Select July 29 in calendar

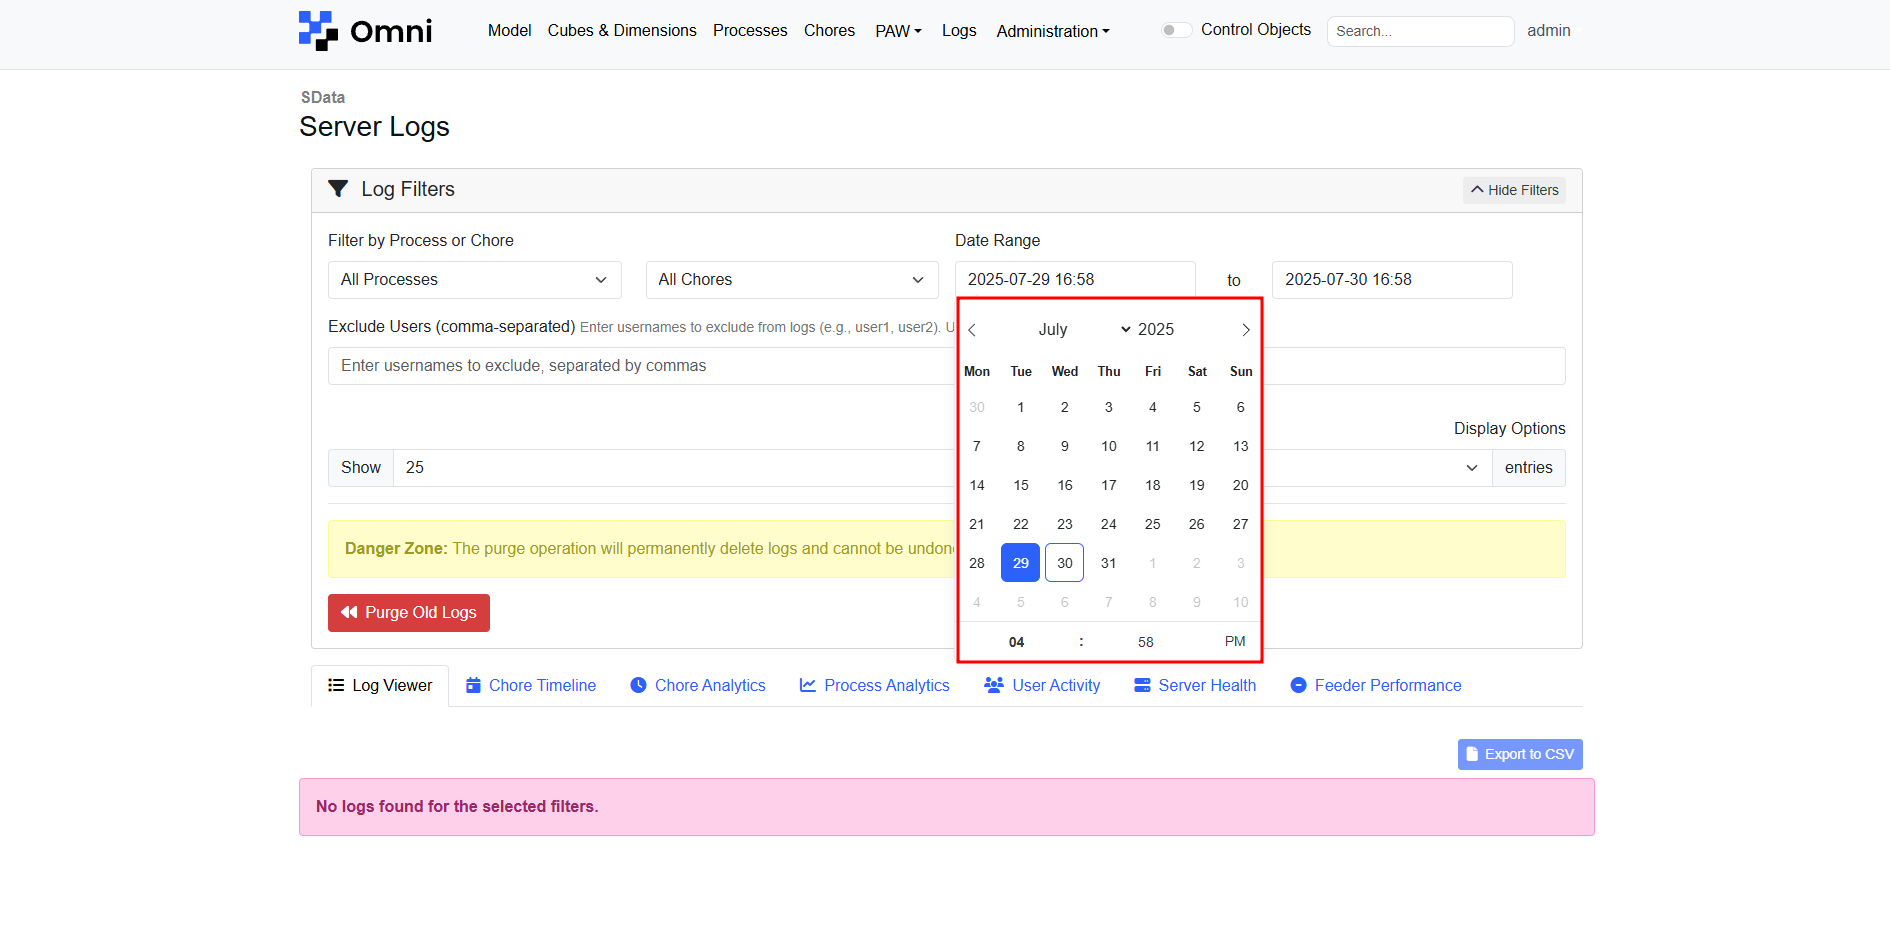1020,563
